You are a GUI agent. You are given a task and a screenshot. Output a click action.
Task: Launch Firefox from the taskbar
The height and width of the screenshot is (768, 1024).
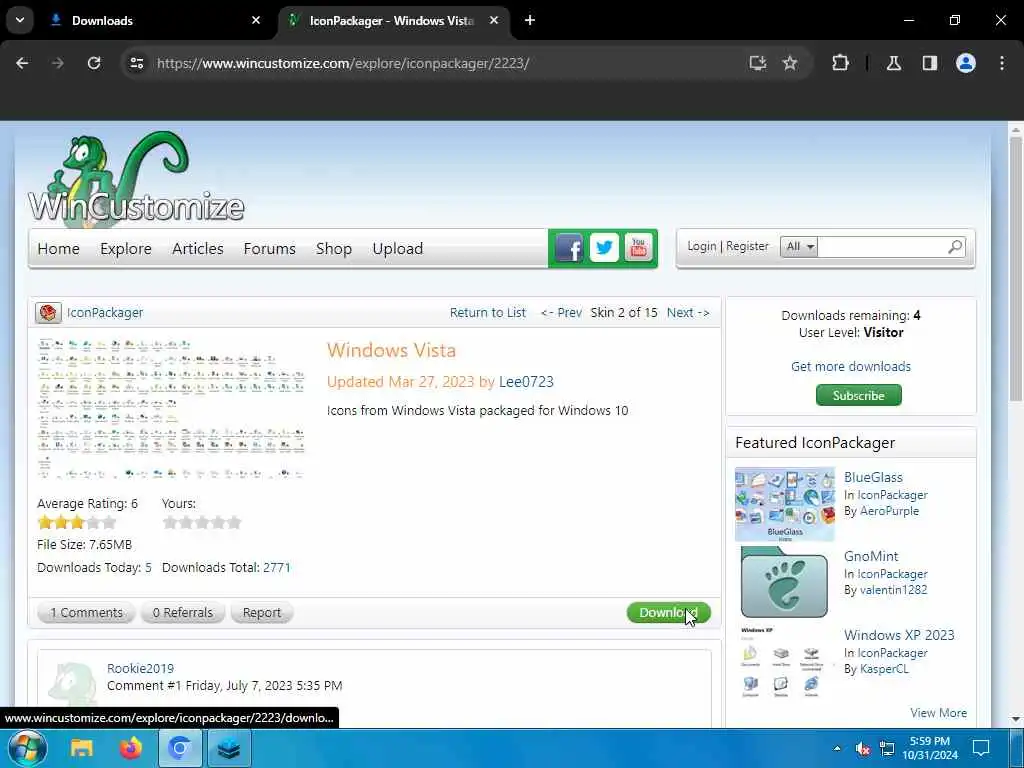point(131,748)
